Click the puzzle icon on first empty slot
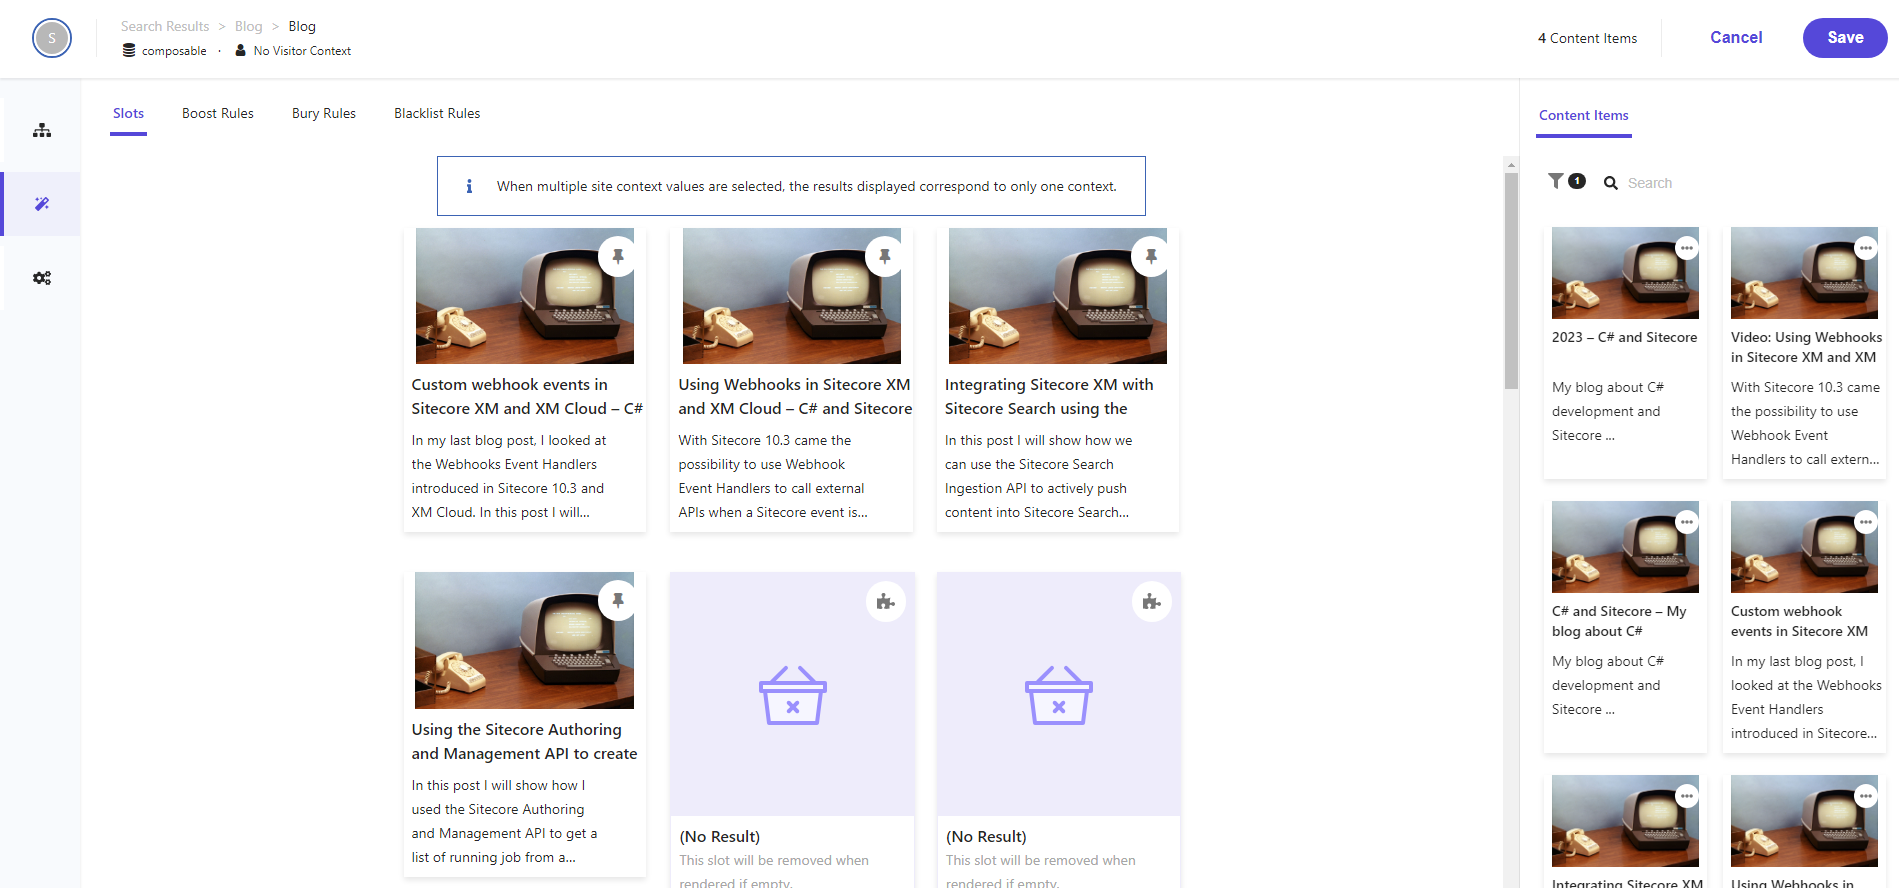This screenshot has height=888, width=1899. tap(885, 602)
